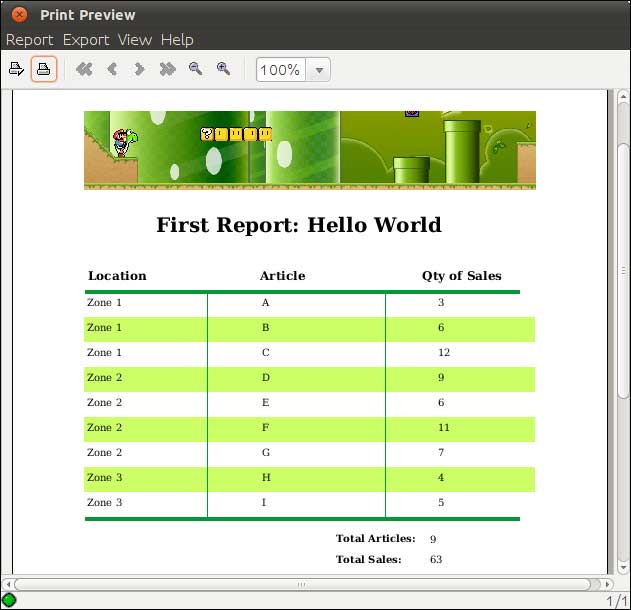
Task: Click the Mario banner image in report
Action: click(x=310, y=150)
